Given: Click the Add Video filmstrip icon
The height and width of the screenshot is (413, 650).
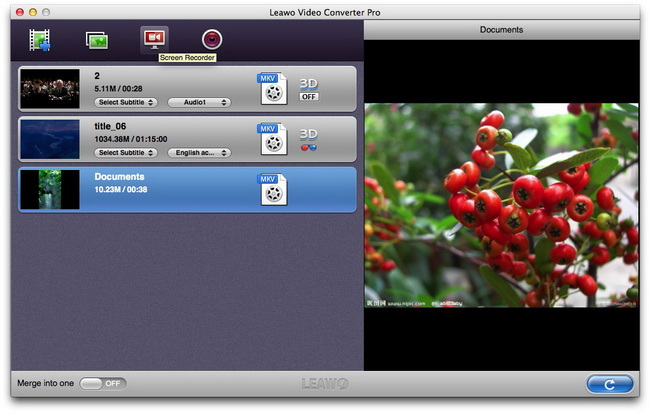Looking at the screenshot, I should pyautogui.click(x=39, y=40).
